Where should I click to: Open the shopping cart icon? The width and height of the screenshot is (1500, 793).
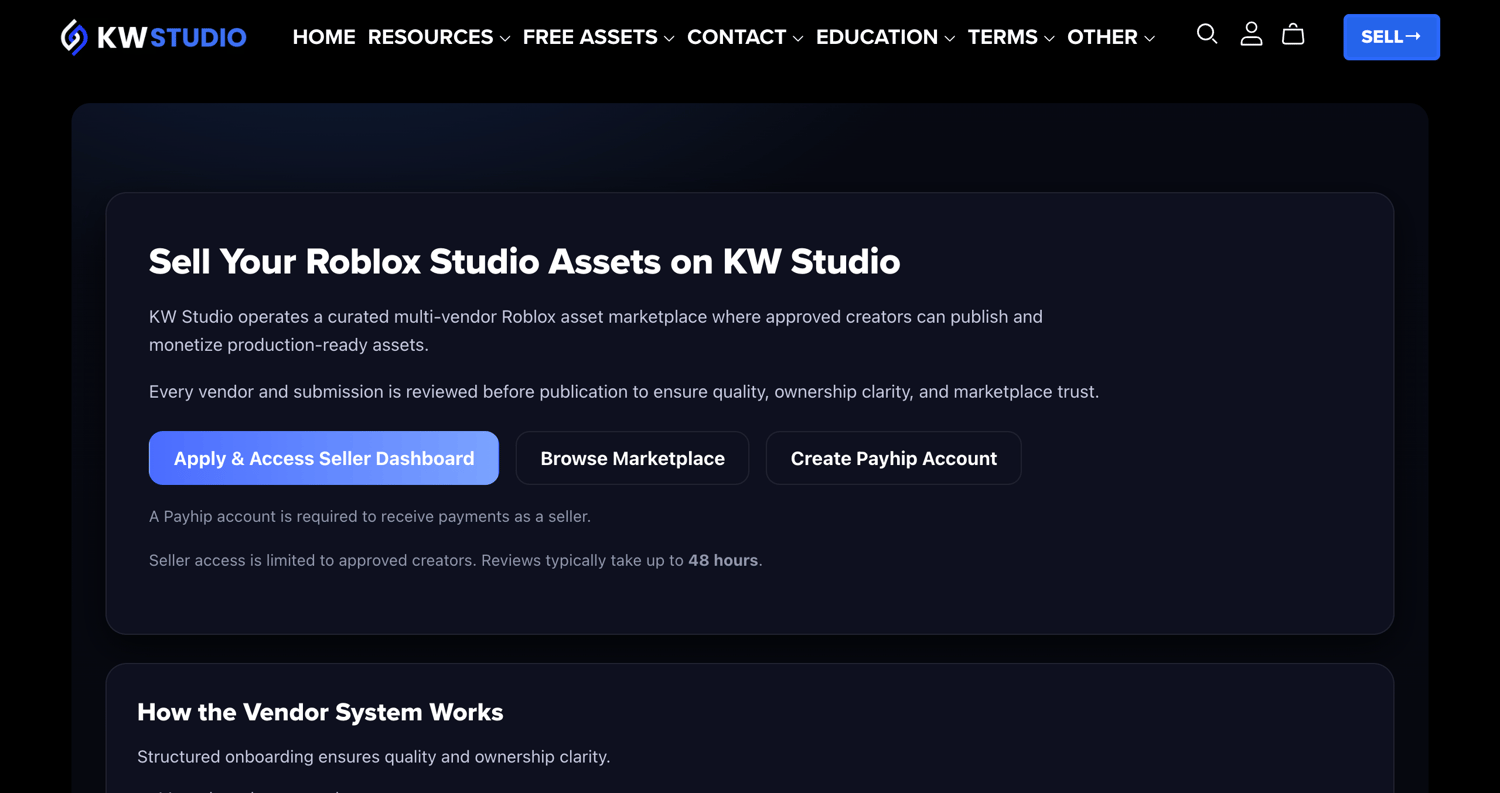1293,35
